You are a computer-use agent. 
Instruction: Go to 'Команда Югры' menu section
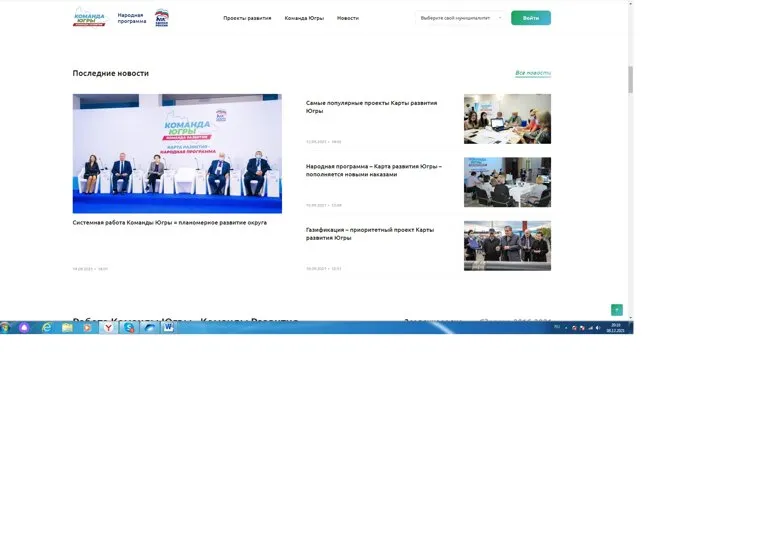tap(303, 18)
